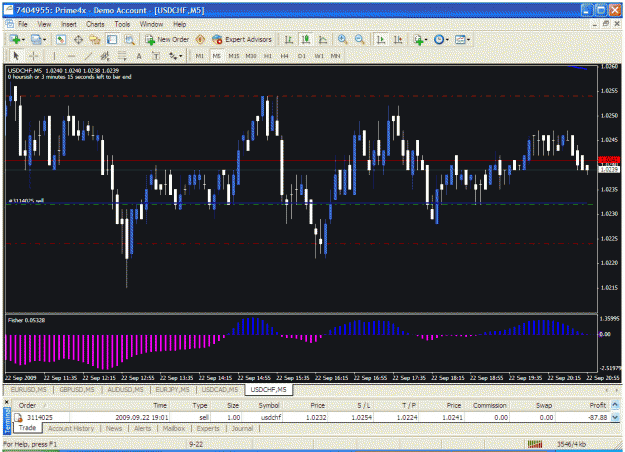The image size is (625, 452).
Task: Open the Mailbox terminal tab
Action: point(174,428)
